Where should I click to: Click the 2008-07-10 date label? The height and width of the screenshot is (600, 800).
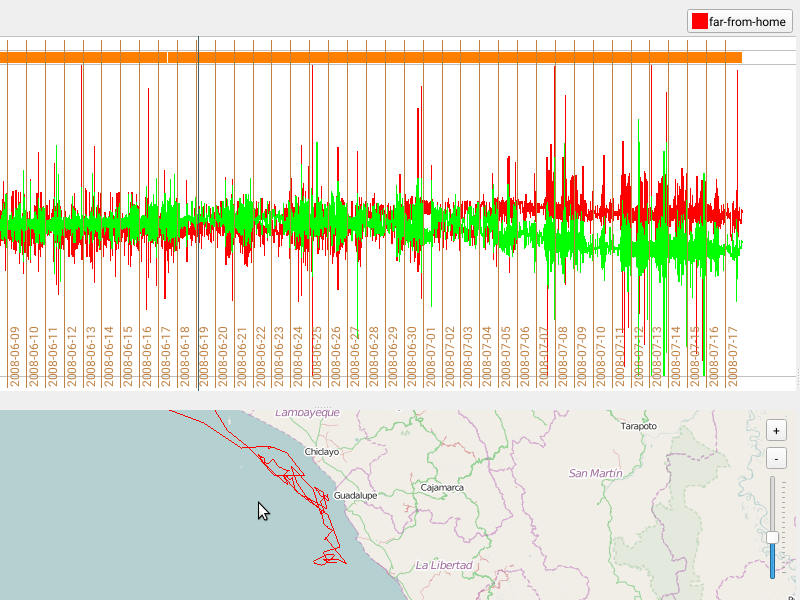pyautogui.click(x=601, y=357)
